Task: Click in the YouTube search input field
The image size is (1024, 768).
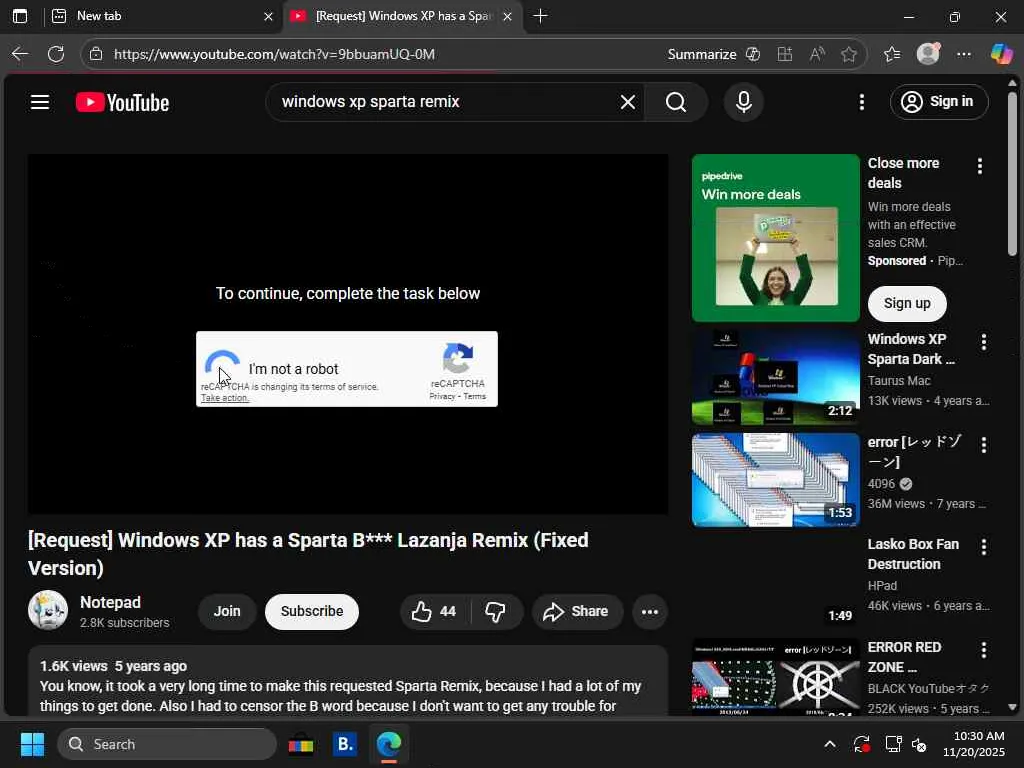Action: (444, 102)
